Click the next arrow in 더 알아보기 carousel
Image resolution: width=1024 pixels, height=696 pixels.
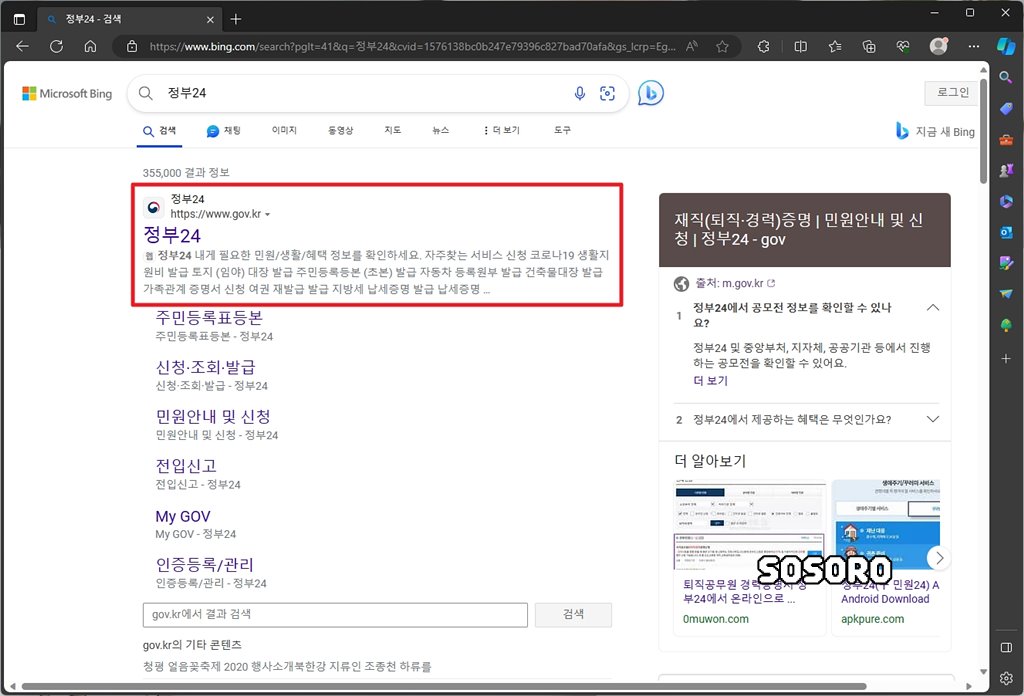939,558
